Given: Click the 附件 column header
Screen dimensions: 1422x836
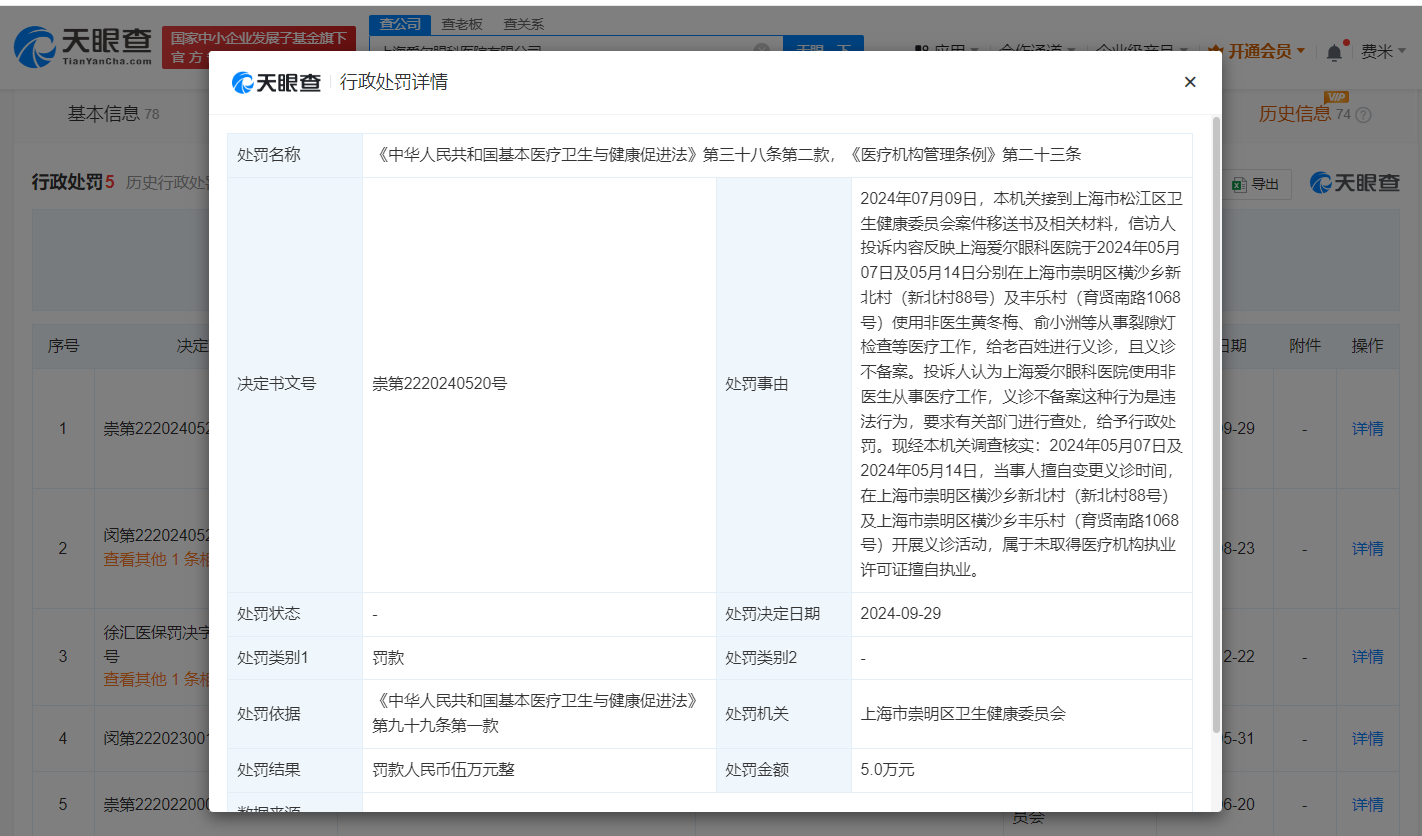Looking at the screenshot, I should tap(1305, 346).
